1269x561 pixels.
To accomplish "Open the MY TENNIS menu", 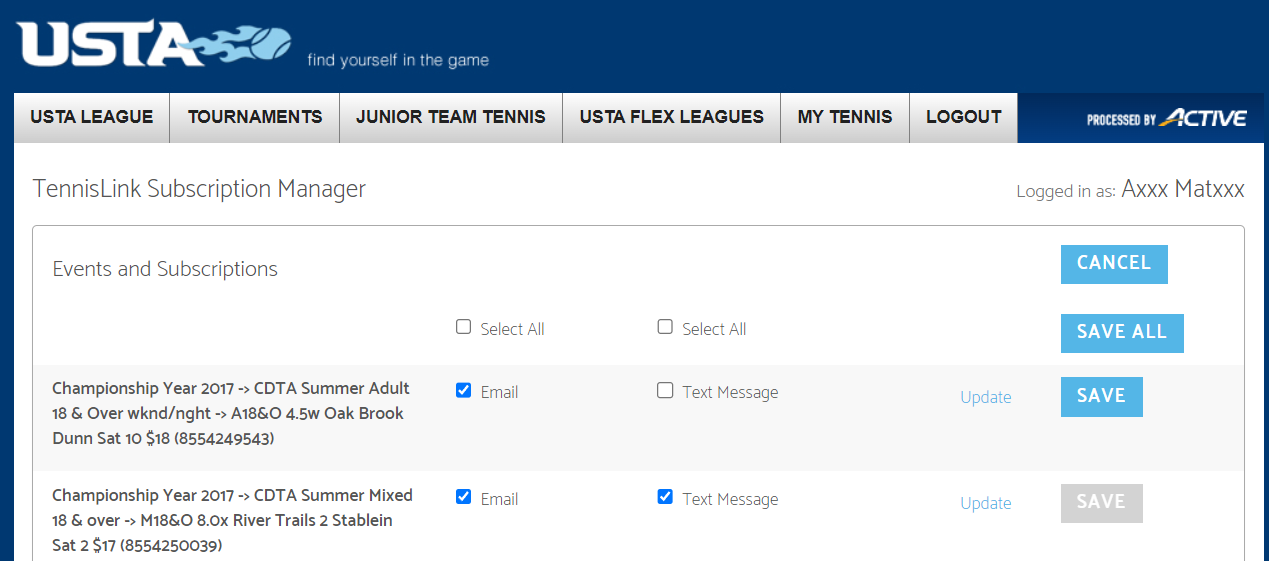I will pos(845,118).
